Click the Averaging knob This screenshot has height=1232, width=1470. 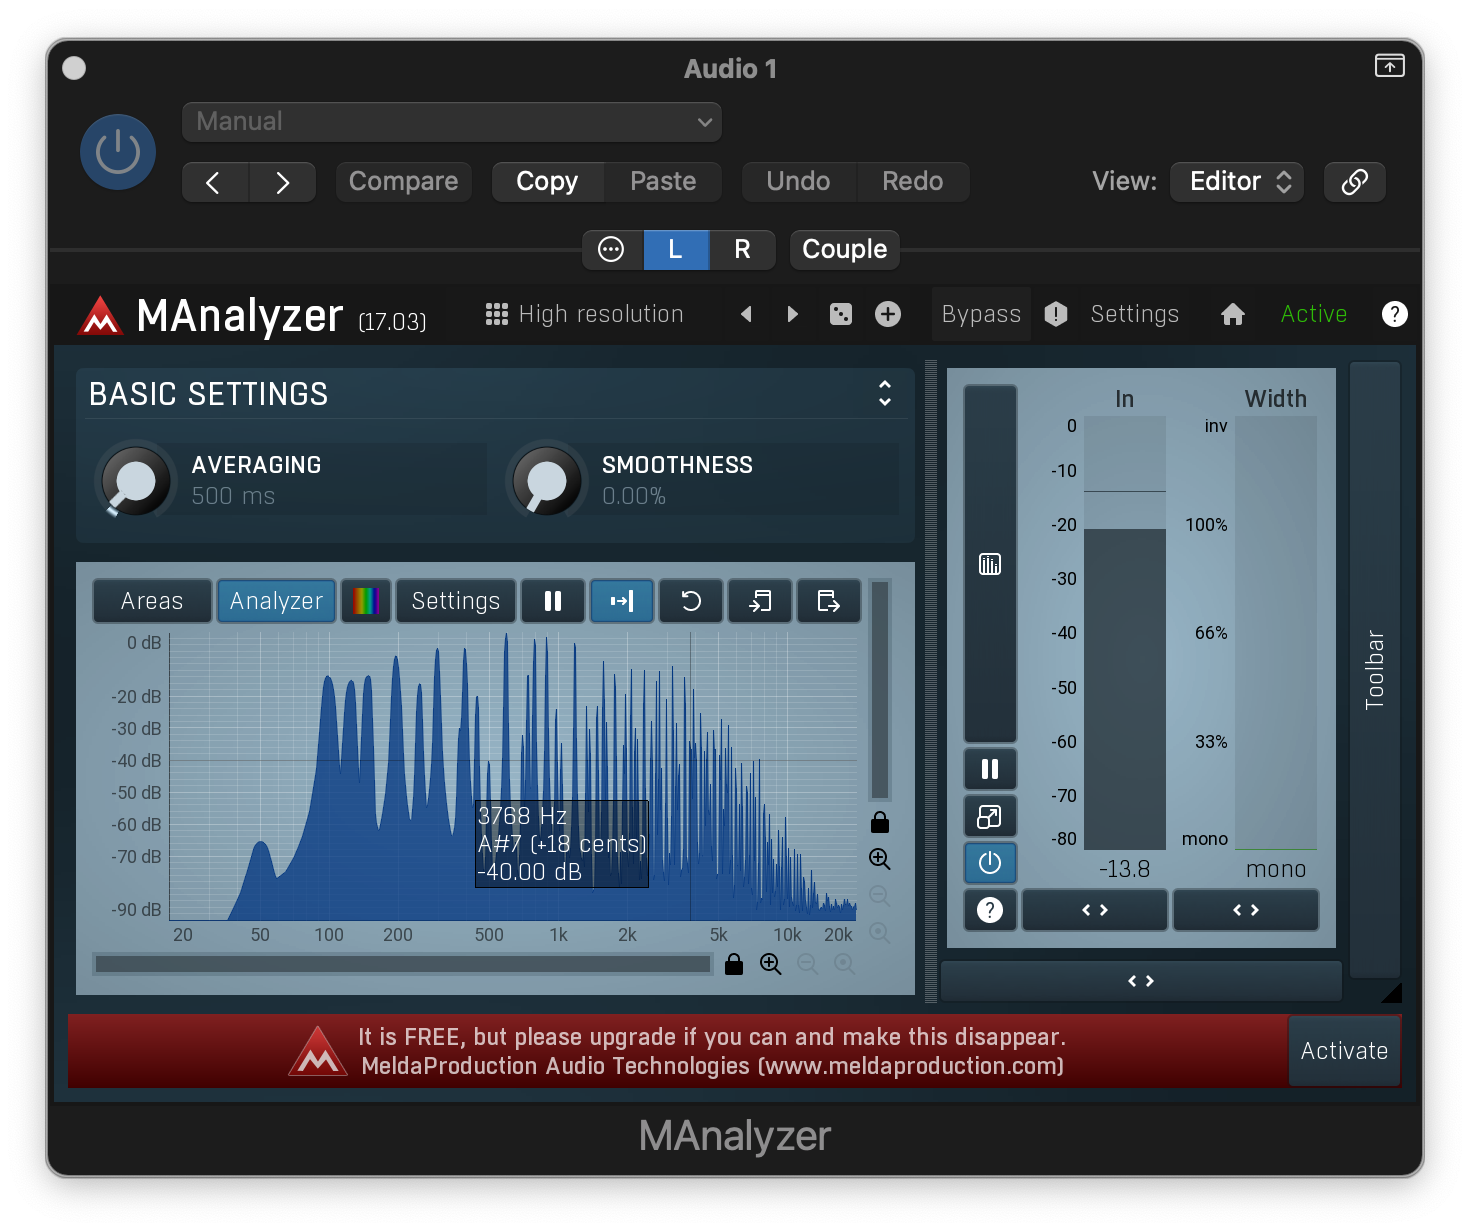pos(135,481)
